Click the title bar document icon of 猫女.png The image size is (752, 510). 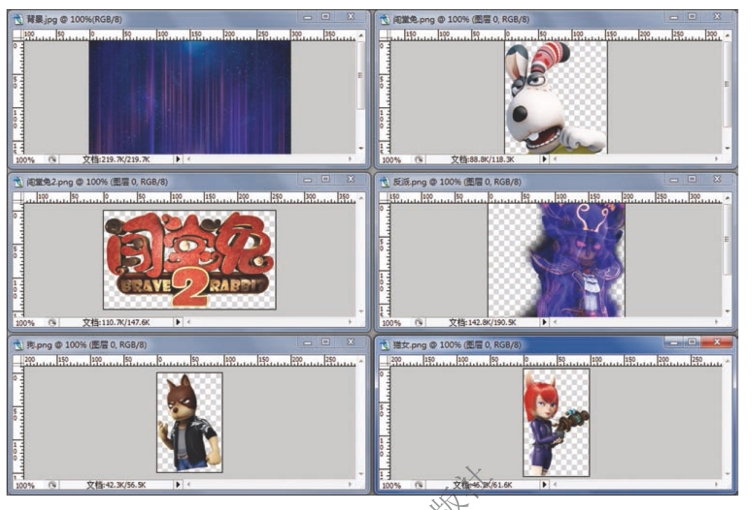(x=382, y=344)
